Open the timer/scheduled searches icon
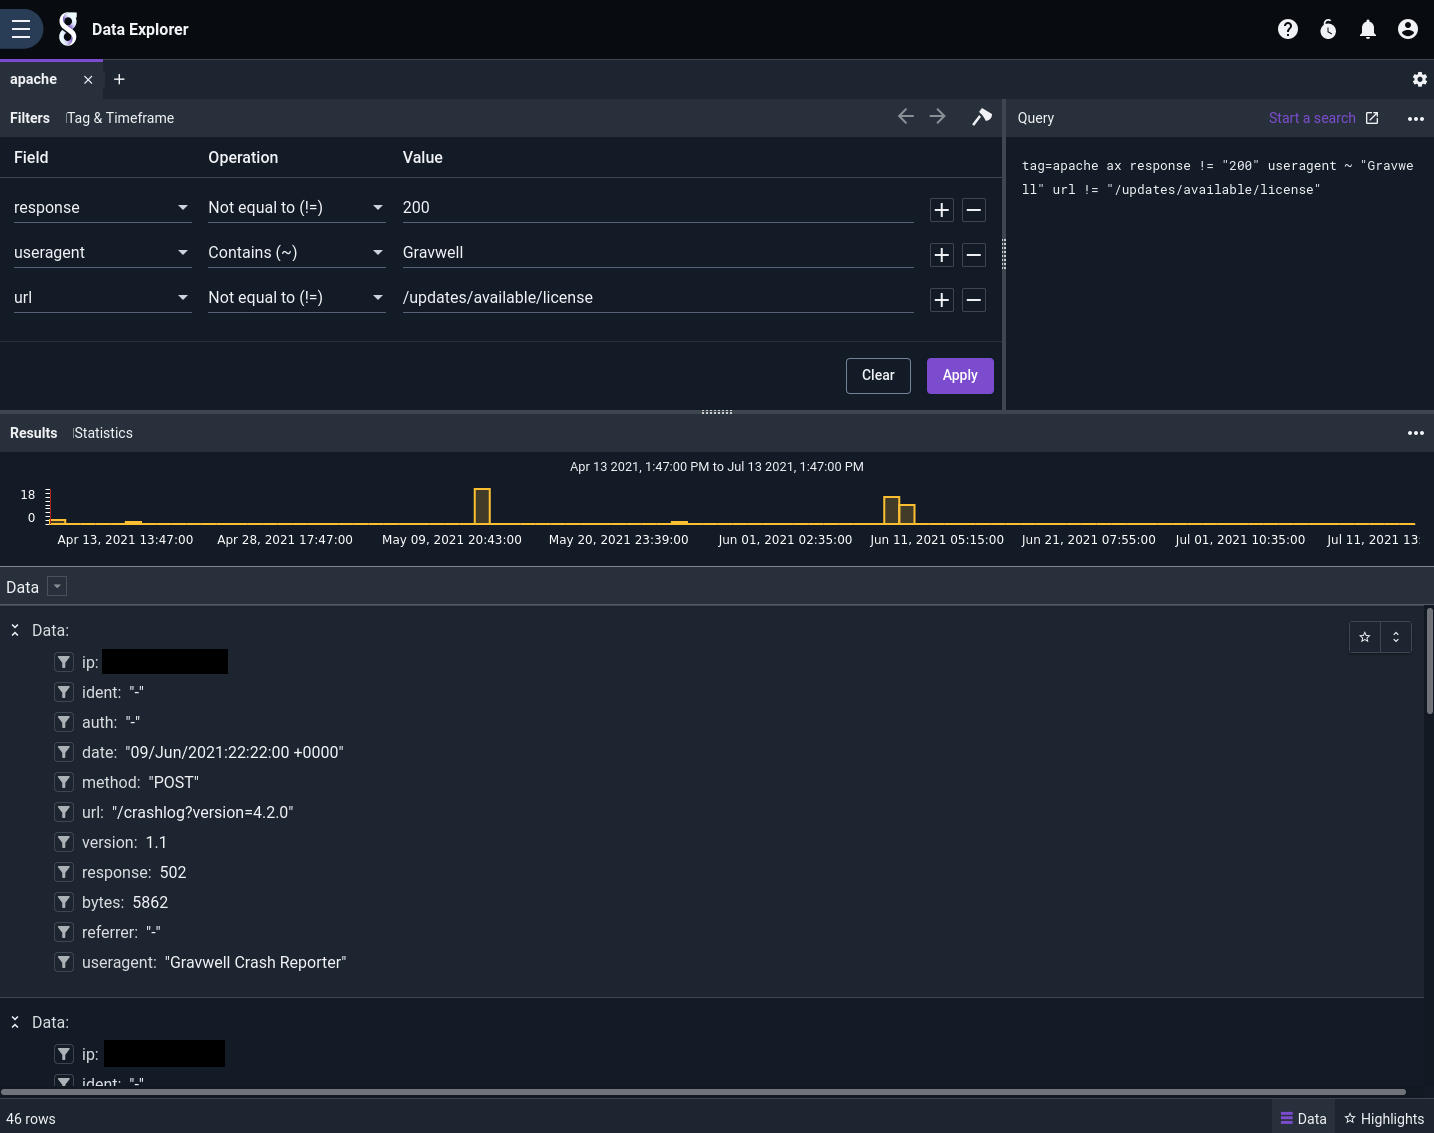The width and height of the screenshot is (1434, 1133). pyautogui.click(x=1328, y=29)
